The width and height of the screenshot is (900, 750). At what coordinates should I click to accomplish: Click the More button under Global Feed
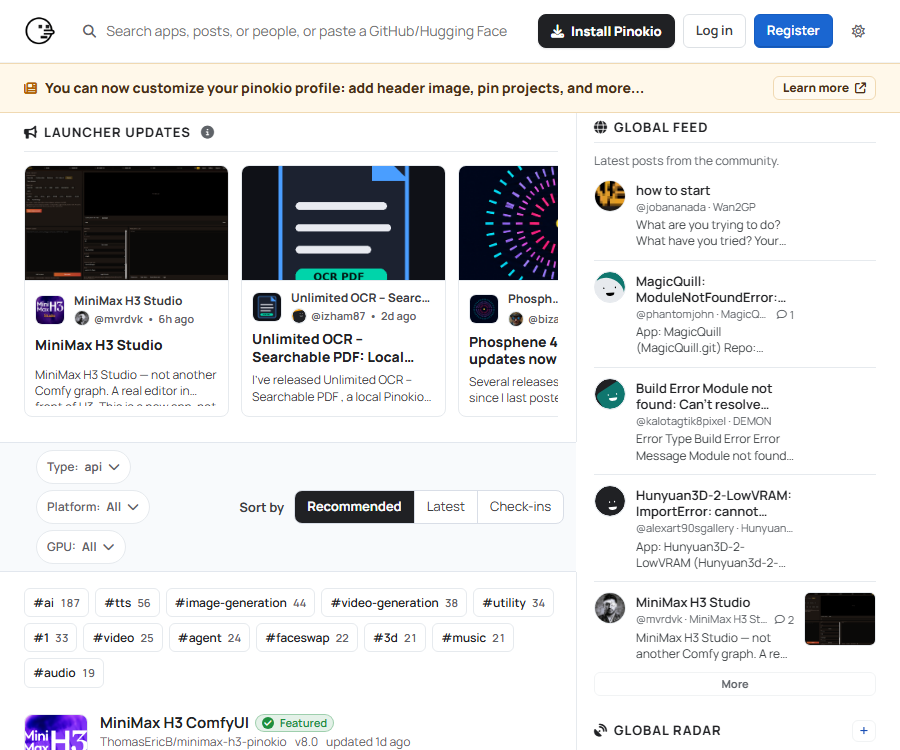735,684
